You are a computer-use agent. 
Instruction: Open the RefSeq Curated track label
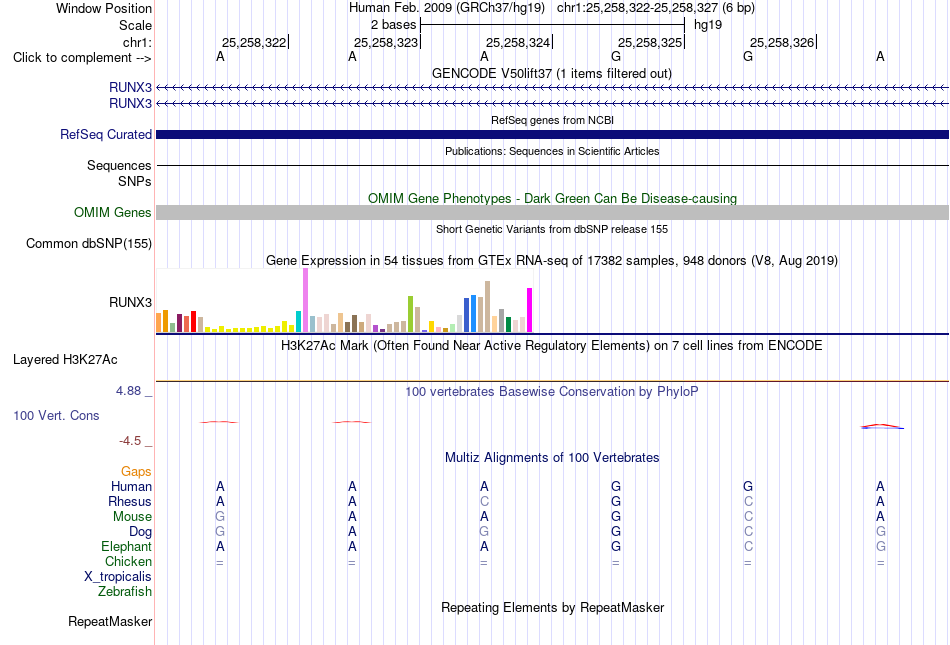pos(106,134)
